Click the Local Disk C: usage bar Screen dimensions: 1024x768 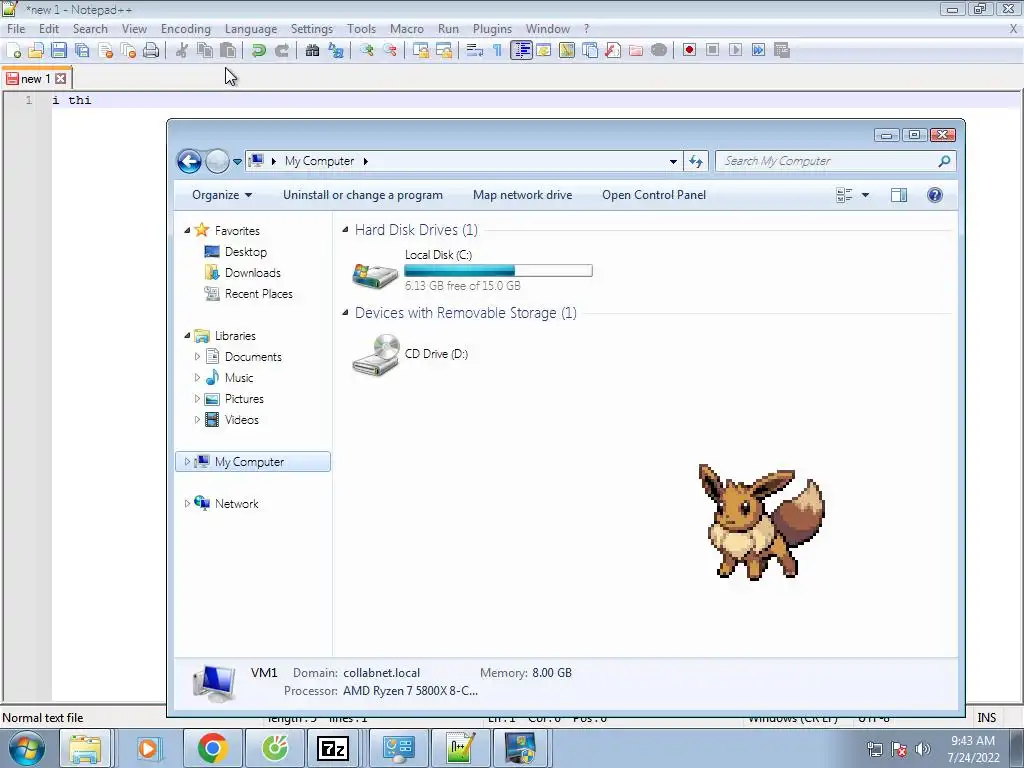(x=498, y=270)
